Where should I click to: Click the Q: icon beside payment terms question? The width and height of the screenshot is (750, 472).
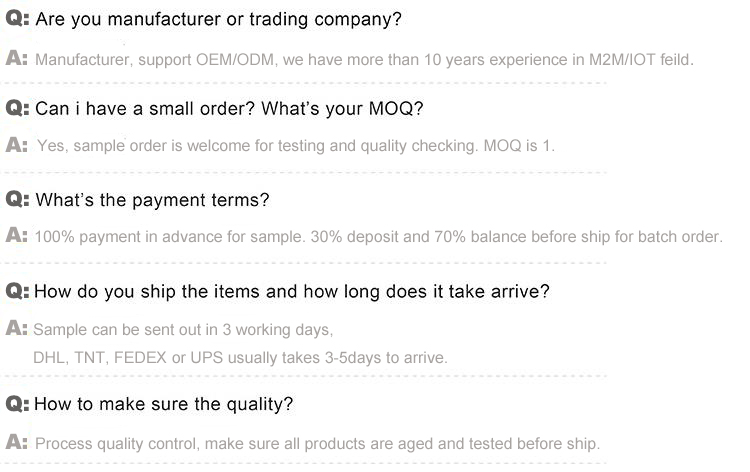click(17, 199)
